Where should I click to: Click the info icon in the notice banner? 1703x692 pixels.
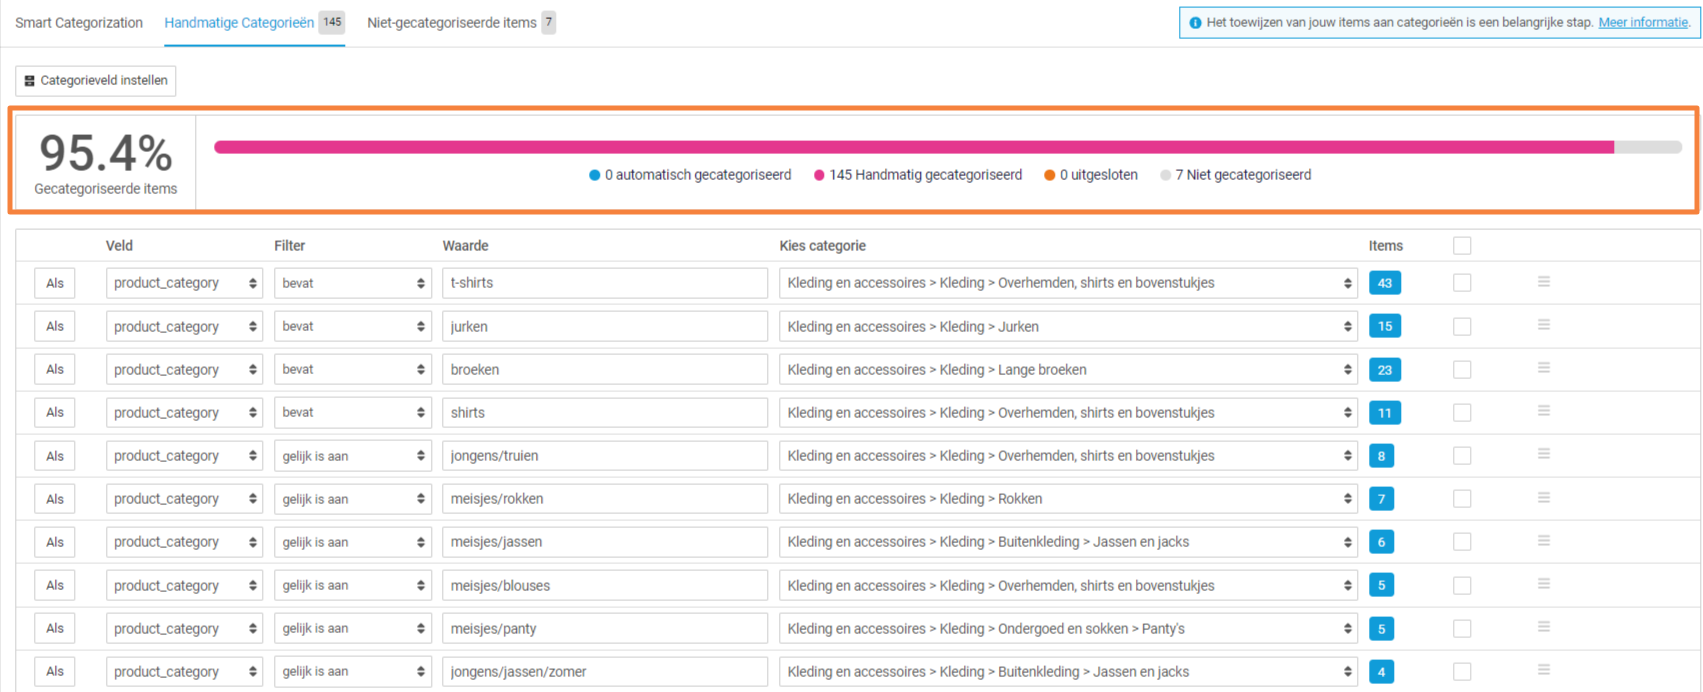coord(1195,23)
